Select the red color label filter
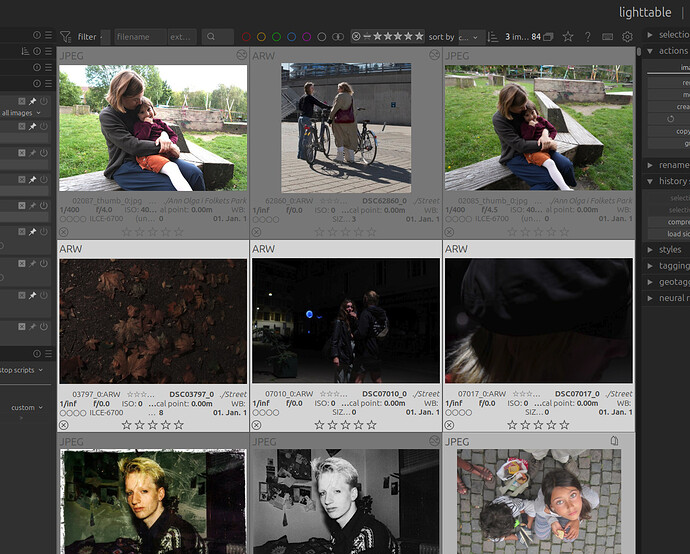Screen dimensions: 690x554 pyautogui.click(x=246, y=37)
